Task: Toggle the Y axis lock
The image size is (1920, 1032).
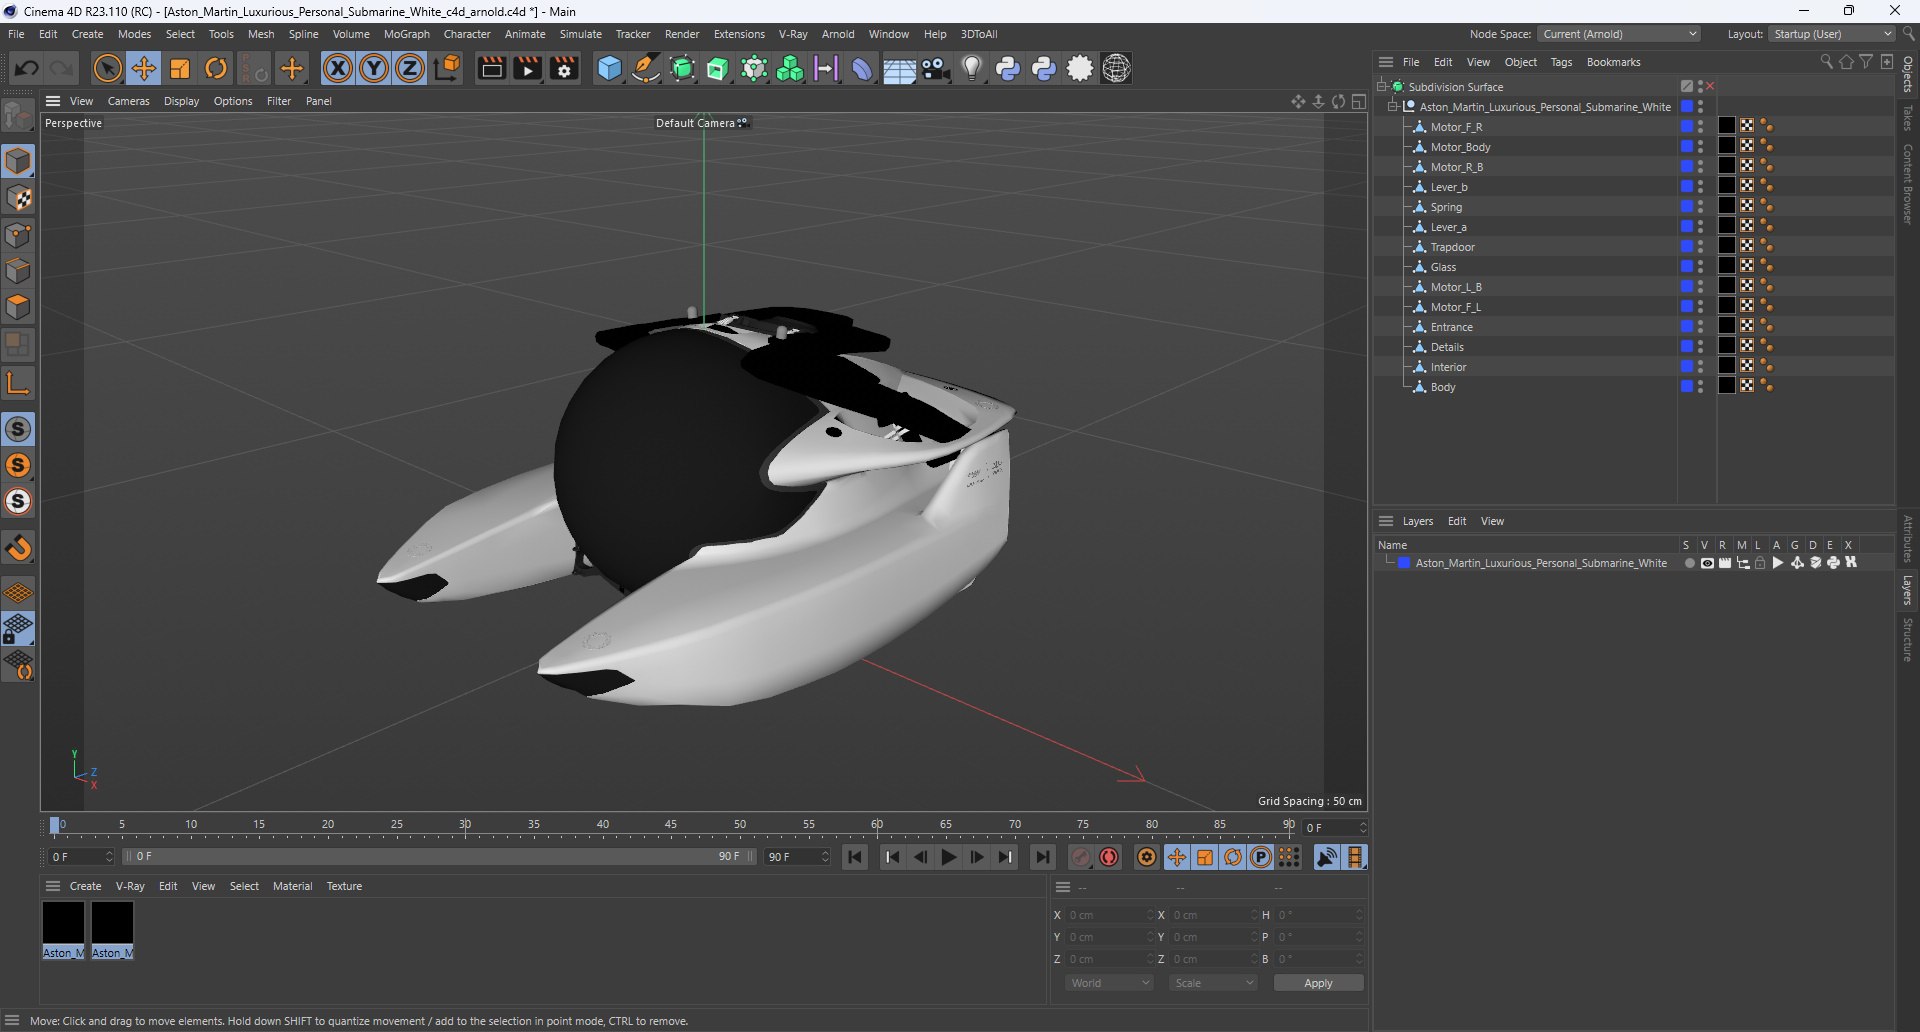Action: (374, 68)
